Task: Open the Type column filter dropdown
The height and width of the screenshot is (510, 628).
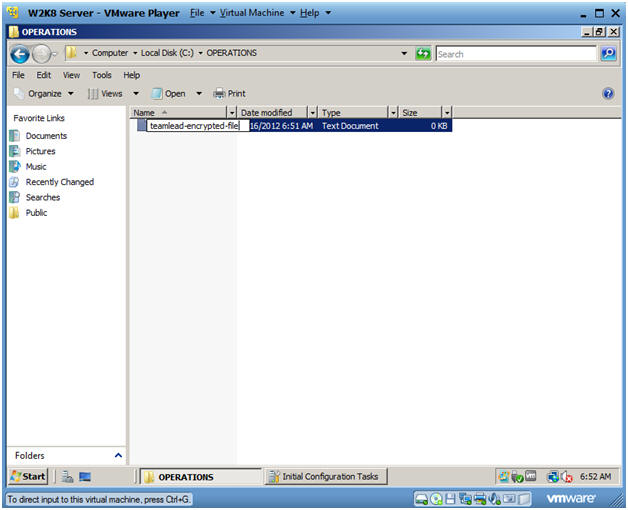Action: click(x=393, y=113)
